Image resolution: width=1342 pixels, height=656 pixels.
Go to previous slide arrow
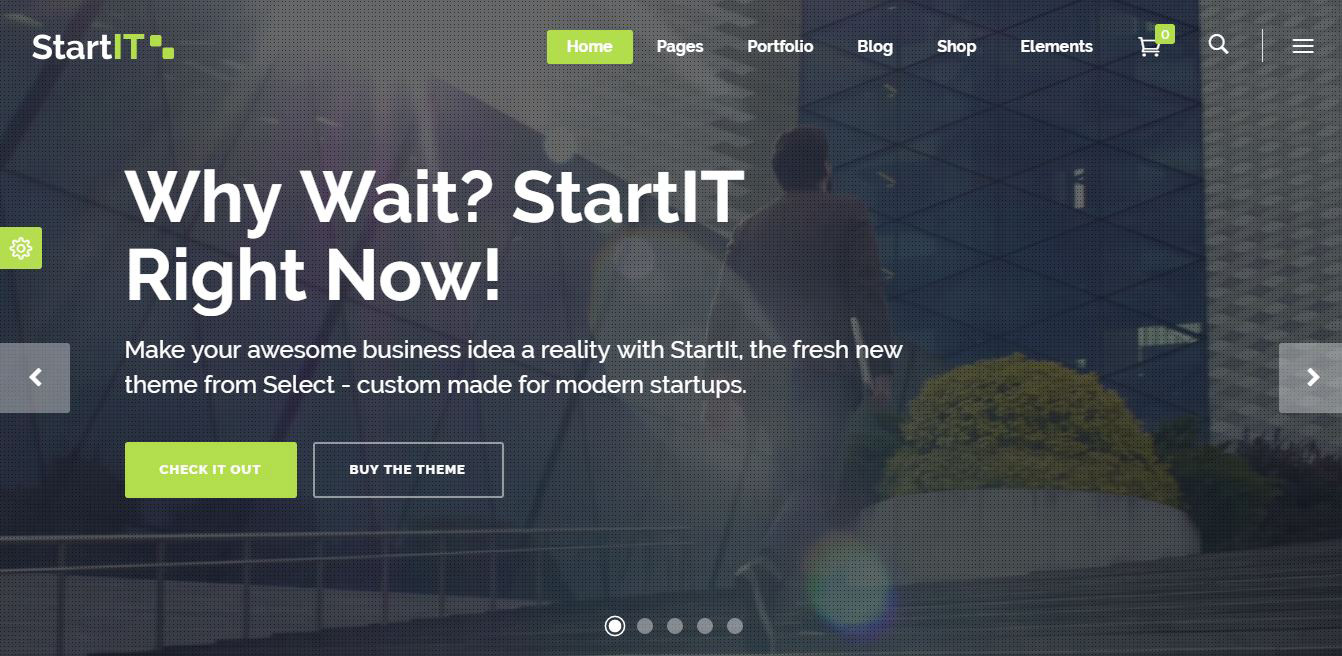[x=35, y=377]
